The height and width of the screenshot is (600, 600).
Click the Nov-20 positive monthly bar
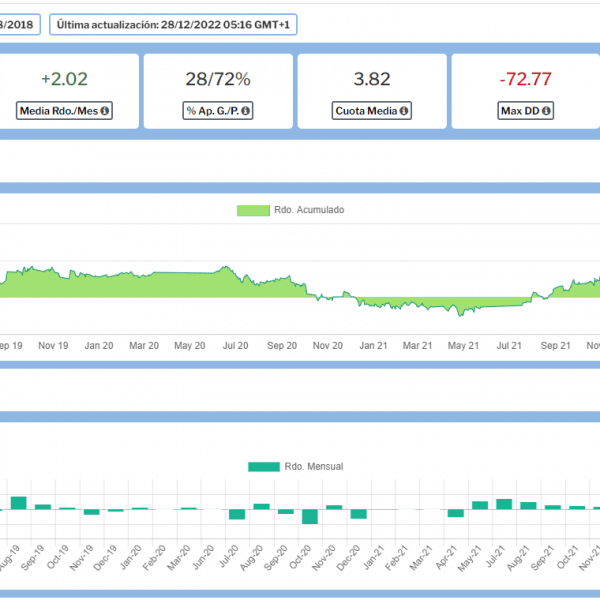[x=334, y=507]
